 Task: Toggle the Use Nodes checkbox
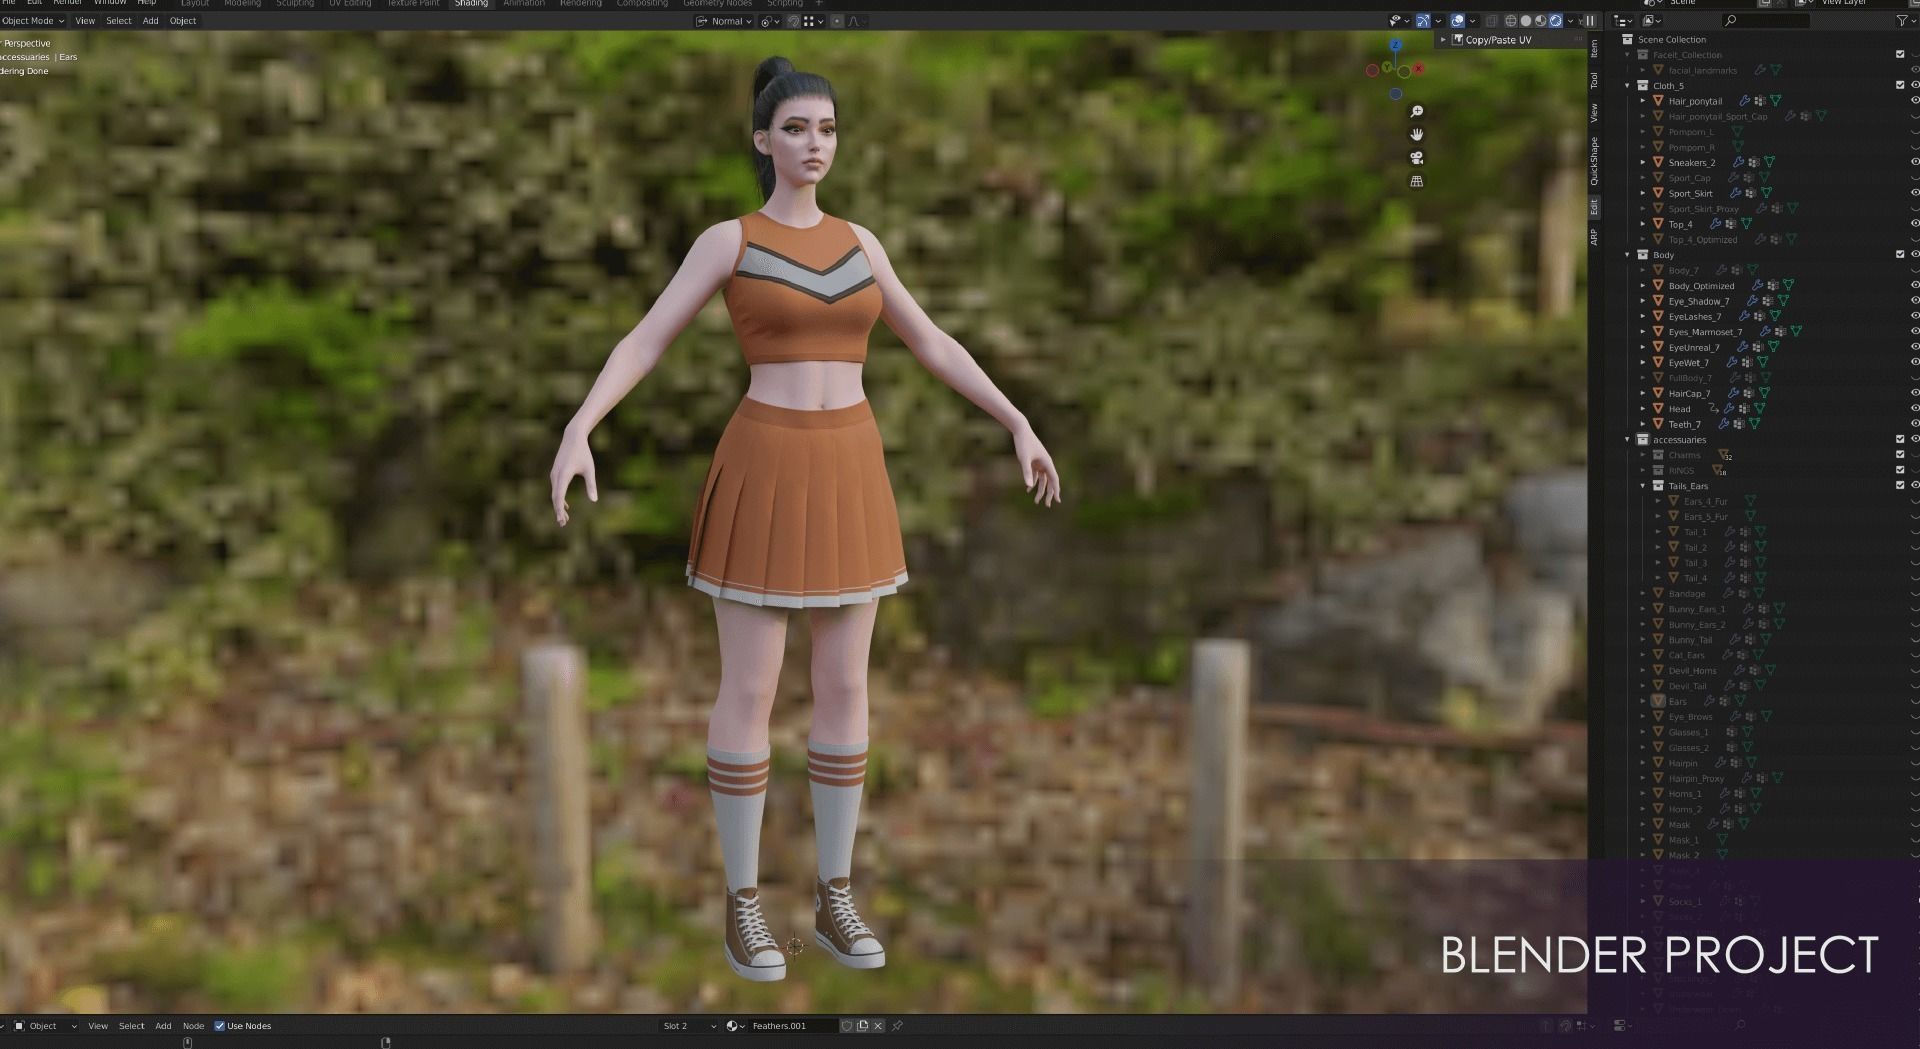219,1026
